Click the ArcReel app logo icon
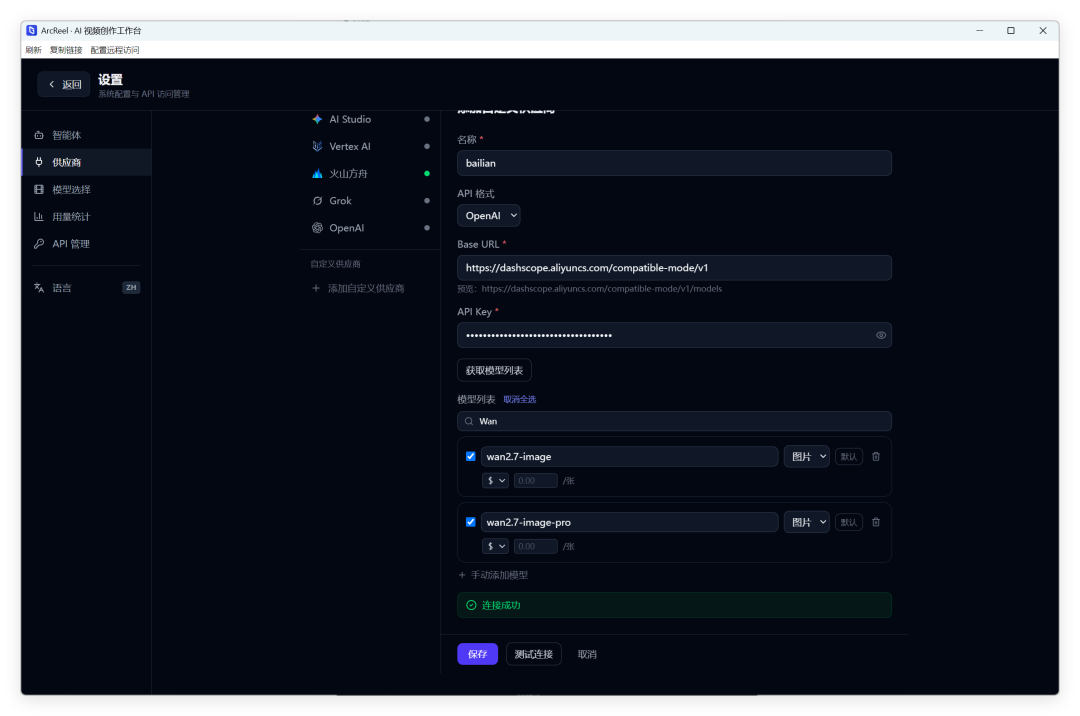The width and height of the screenshot is (1080, 716). coord(32,30)
